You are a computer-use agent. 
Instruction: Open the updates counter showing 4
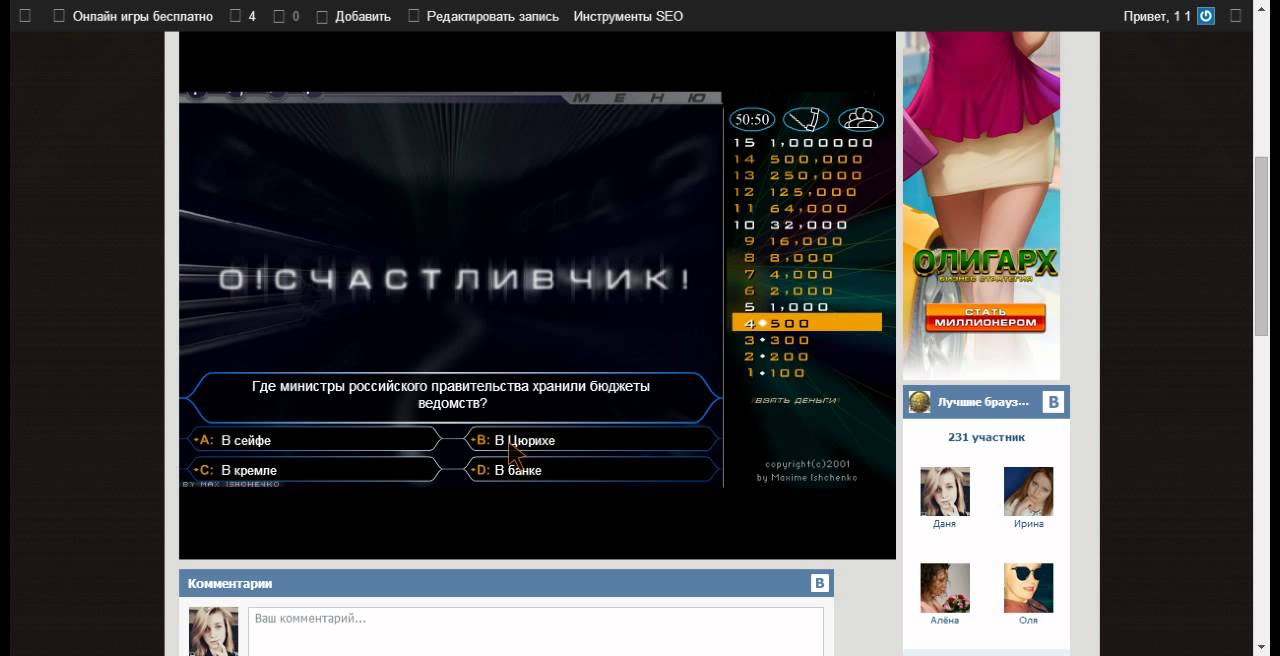pos(243,16)
